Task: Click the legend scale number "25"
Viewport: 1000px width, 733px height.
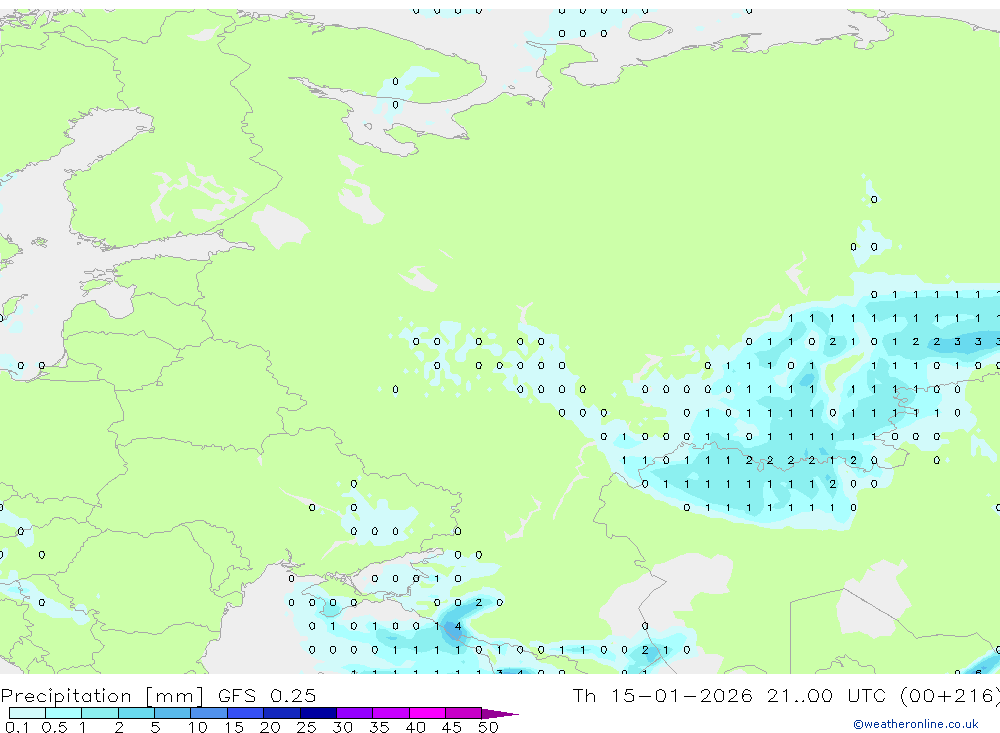Action: (307, 727)
